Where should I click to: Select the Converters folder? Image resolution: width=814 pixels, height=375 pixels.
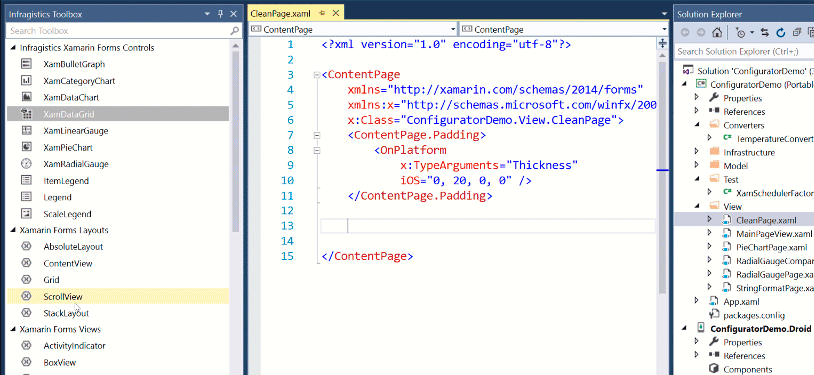(743, 125)
